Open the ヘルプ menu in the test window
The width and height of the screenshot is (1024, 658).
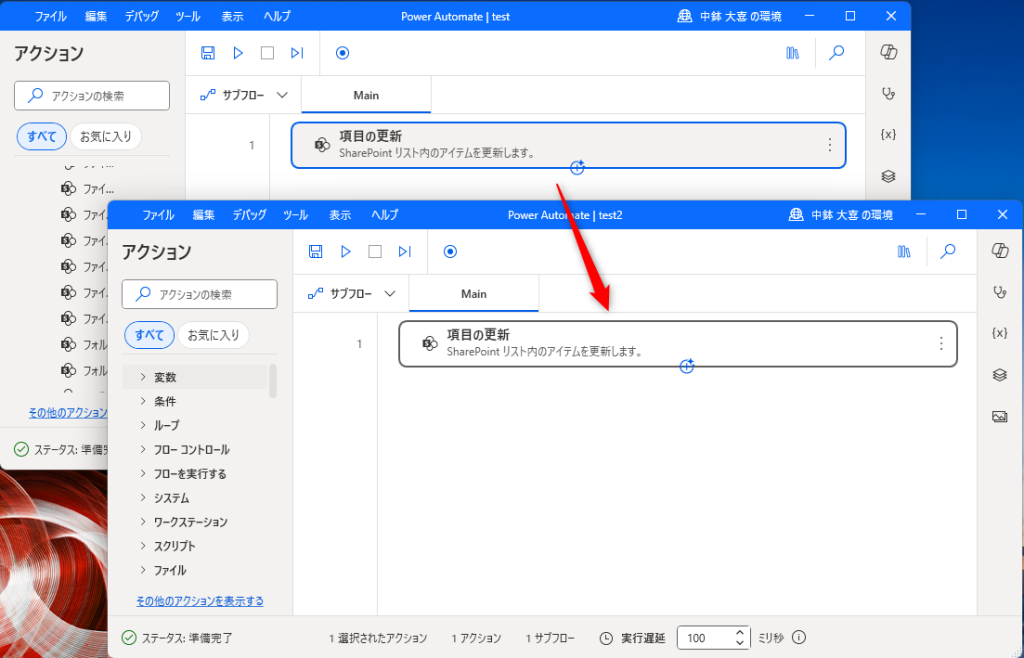(277, 16)
